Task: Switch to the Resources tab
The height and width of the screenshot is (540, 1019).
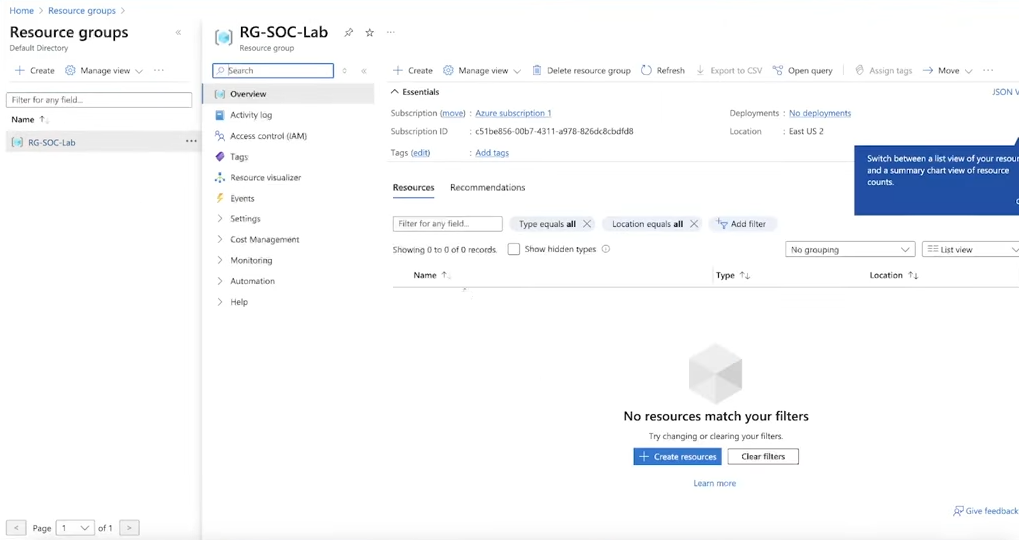Action: click(413, 187)
